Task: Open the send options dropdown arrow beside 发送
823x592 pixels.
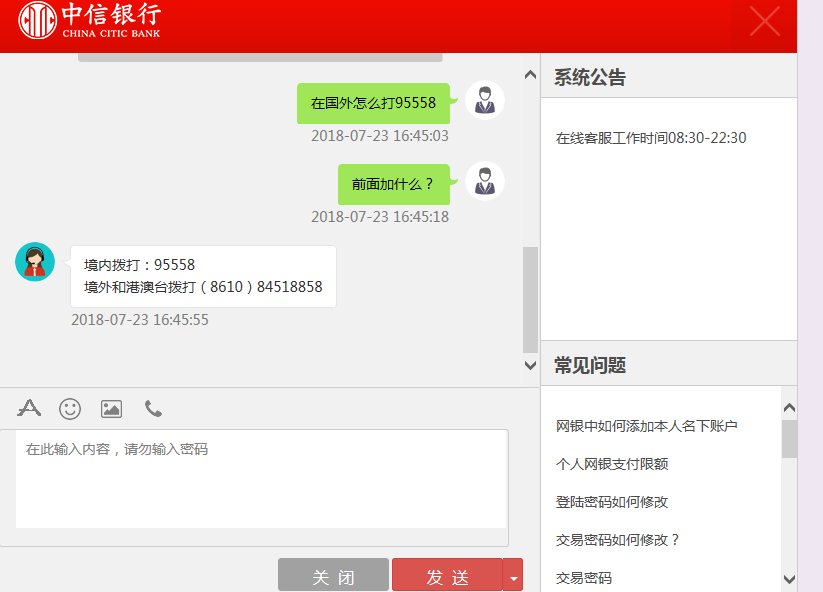Action: [513, 575]
